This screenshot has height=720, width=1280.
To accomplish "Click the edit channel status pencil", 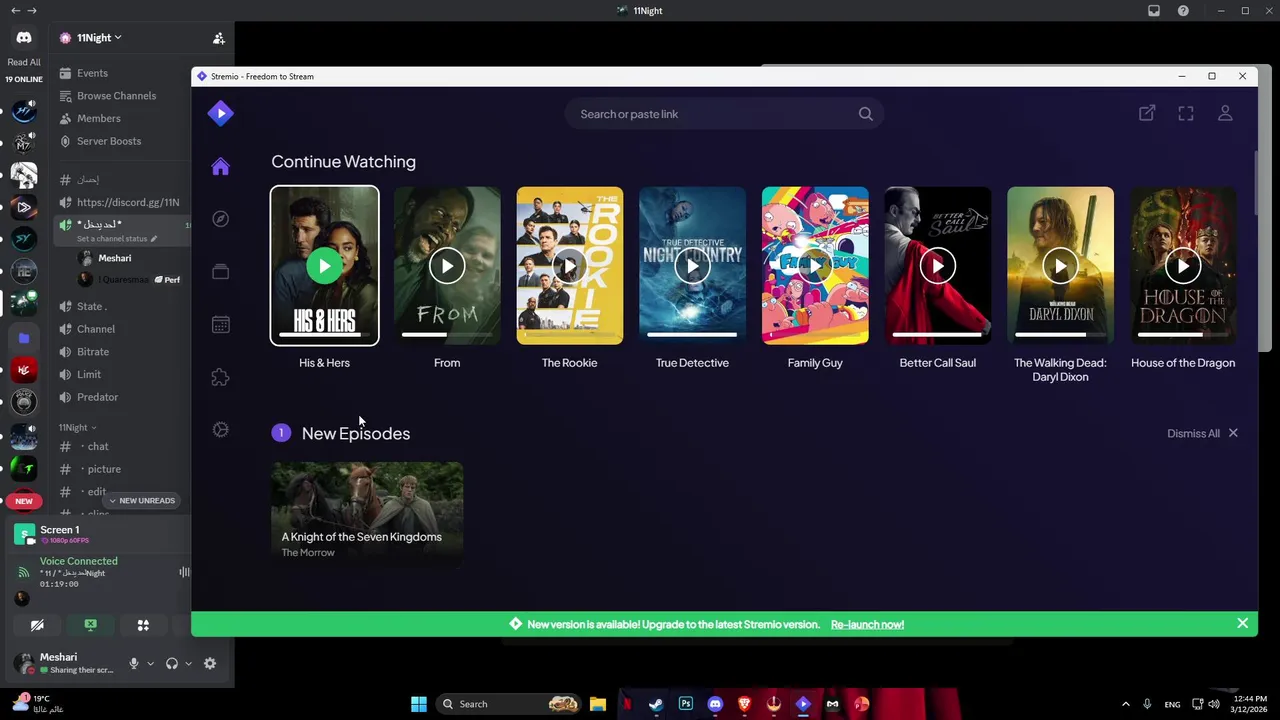I will tap(153, 239).
